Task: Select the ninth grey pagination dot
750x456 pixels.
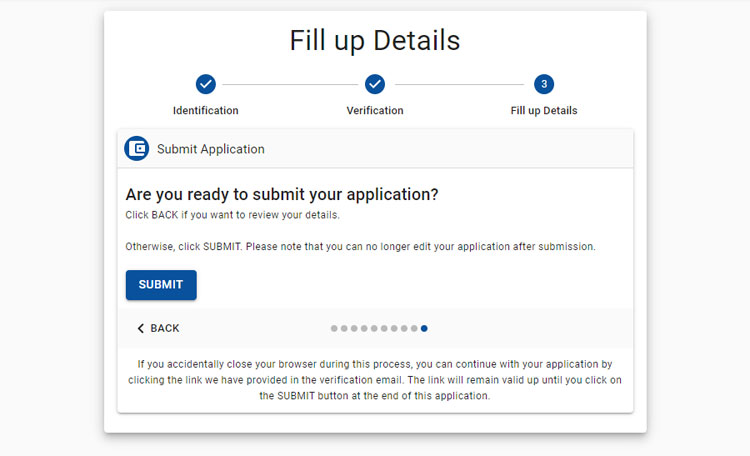Action: (x=414, y=328)
